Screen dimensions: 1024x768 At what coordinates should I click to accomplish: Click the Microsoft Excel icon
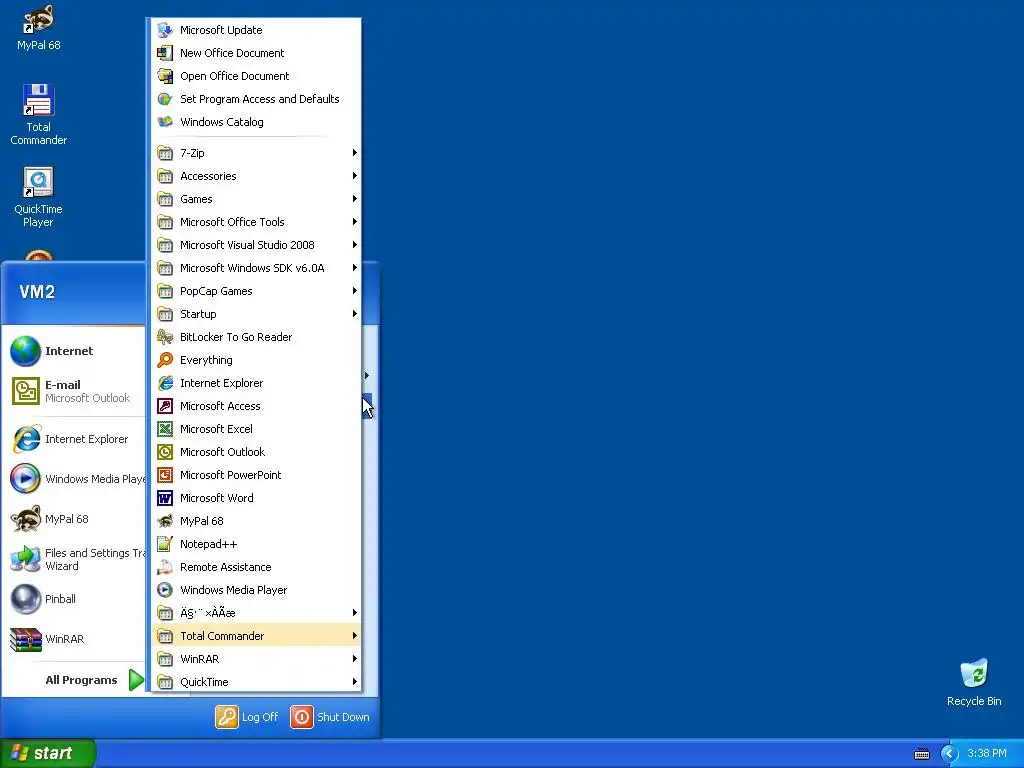pyautogui.click(x=165, y=429)
